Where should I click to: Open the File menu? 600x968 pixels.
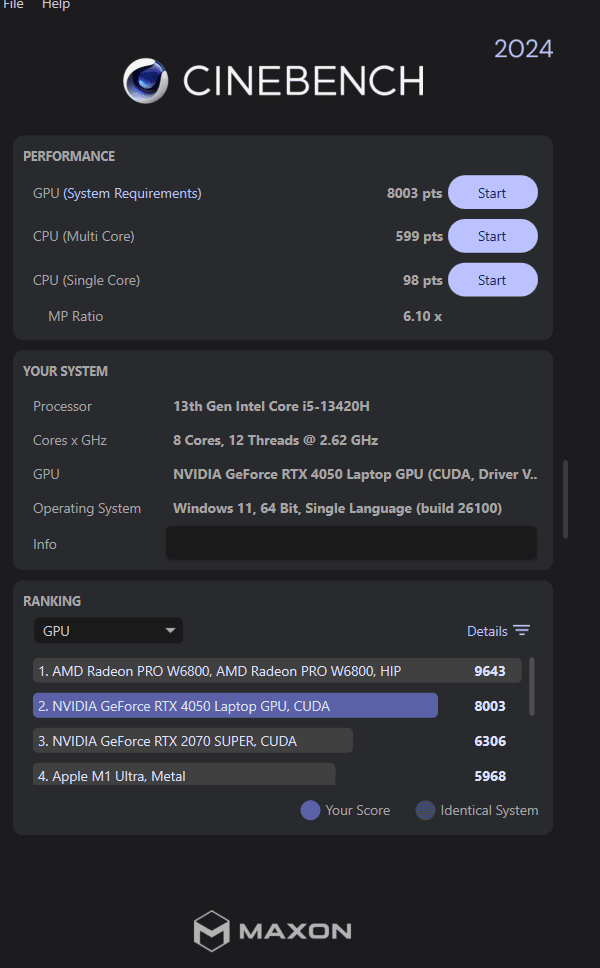pos(13,4)
